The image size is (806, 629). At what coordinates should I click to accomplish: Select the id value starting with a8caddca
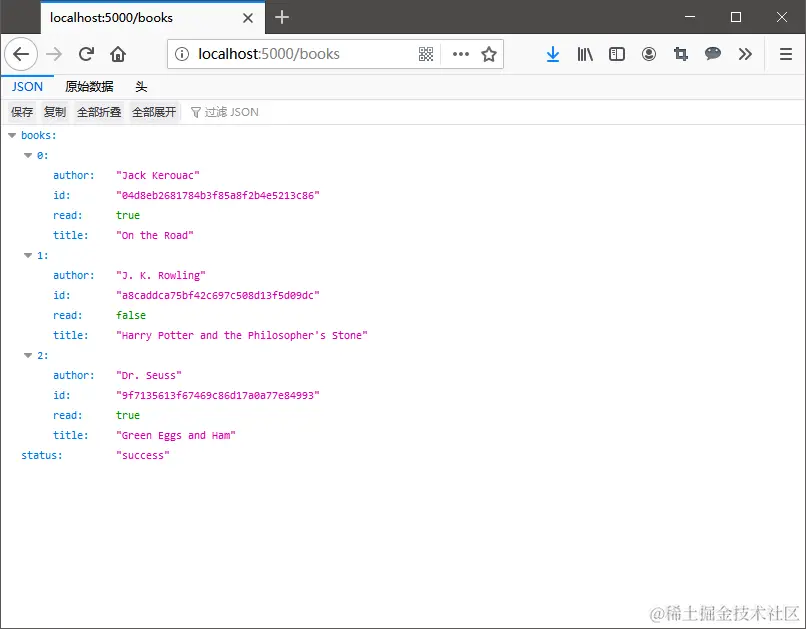point(217,295)
